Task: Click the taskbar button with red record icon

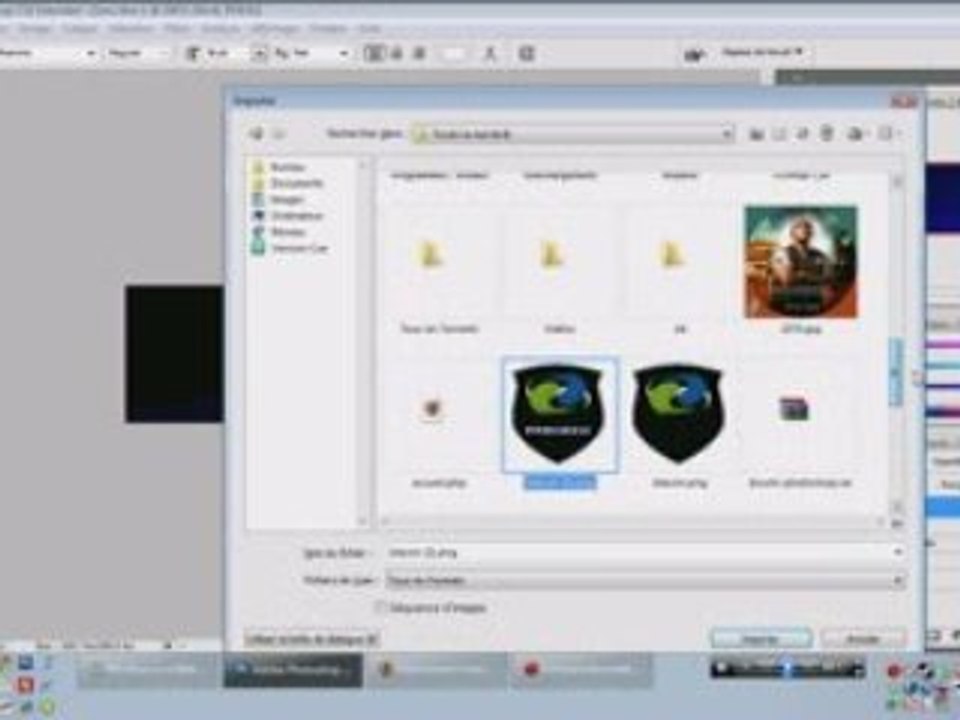Action: (582, 669)
